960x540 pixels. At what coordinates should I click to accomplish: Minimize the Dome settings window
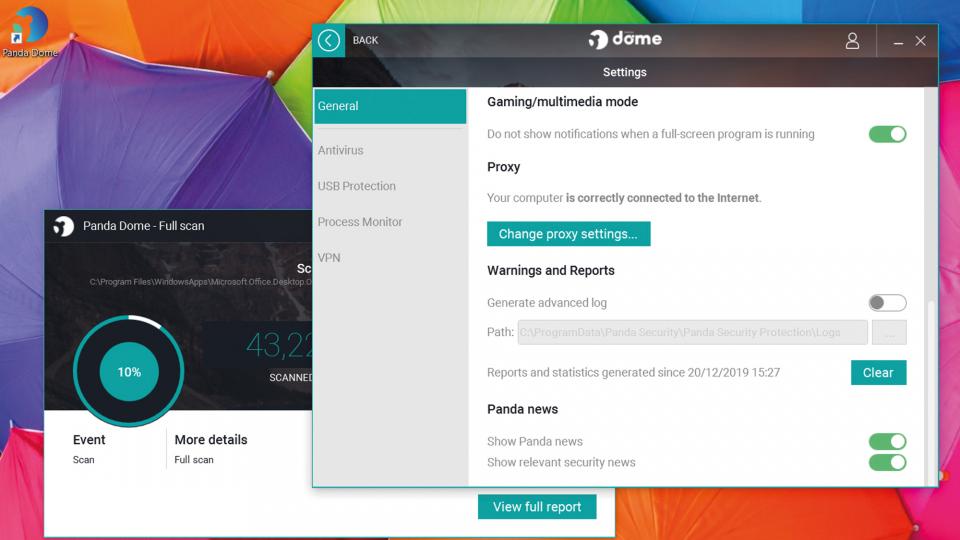point(898,42)
